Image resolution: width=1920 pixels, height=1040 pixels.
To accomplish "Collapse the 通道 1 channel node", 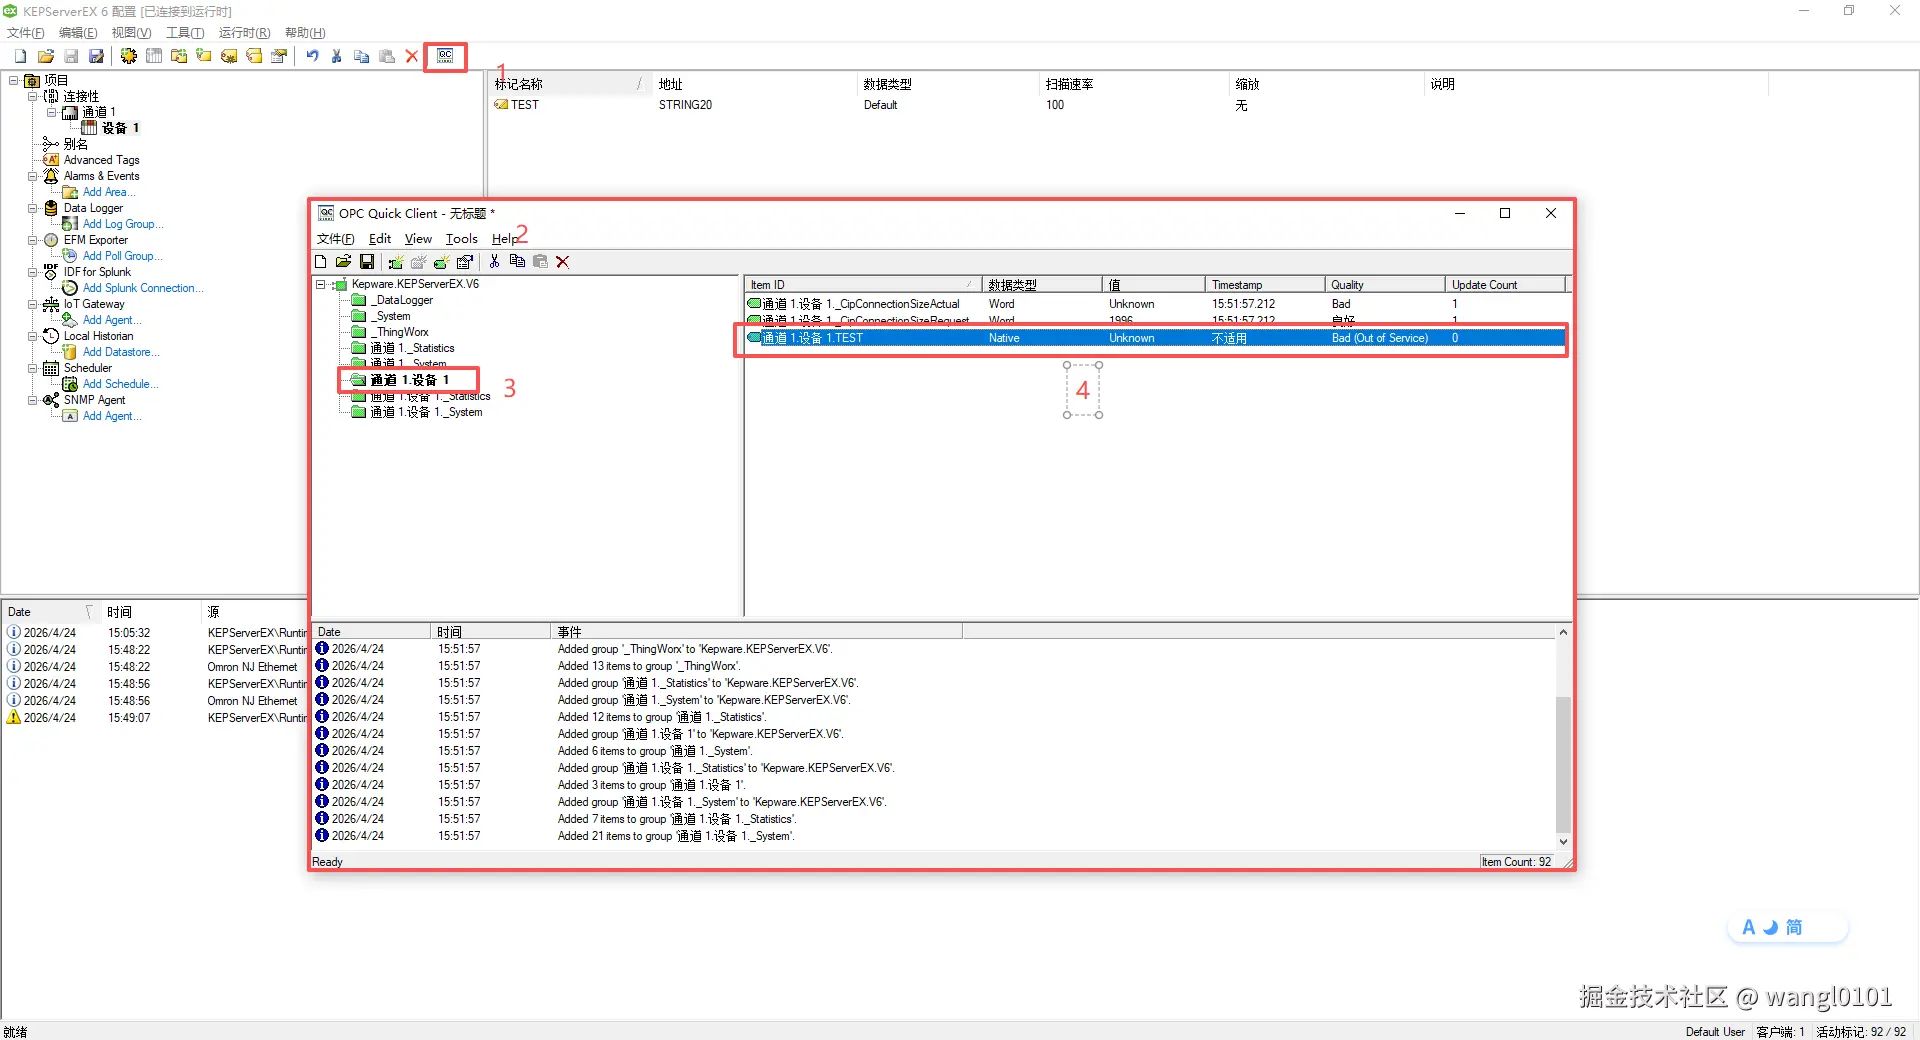I will pyautogui.click(x=52, y=112).
